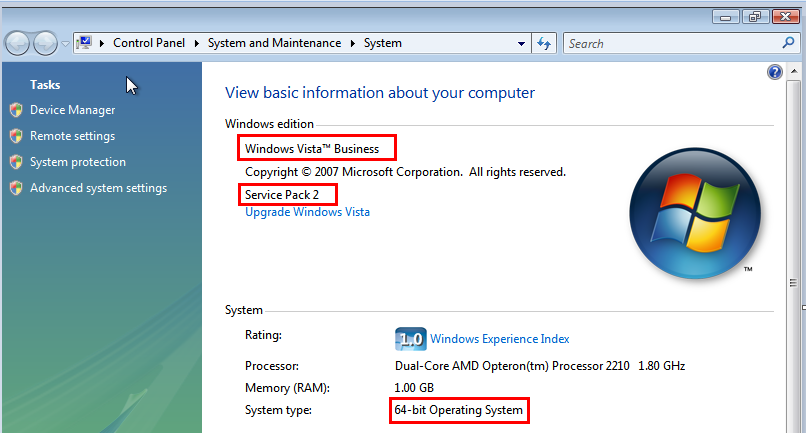The height and width of the screenshot is (433, 806).
Task: Open System protection task link
Action: tap(78, 162)
